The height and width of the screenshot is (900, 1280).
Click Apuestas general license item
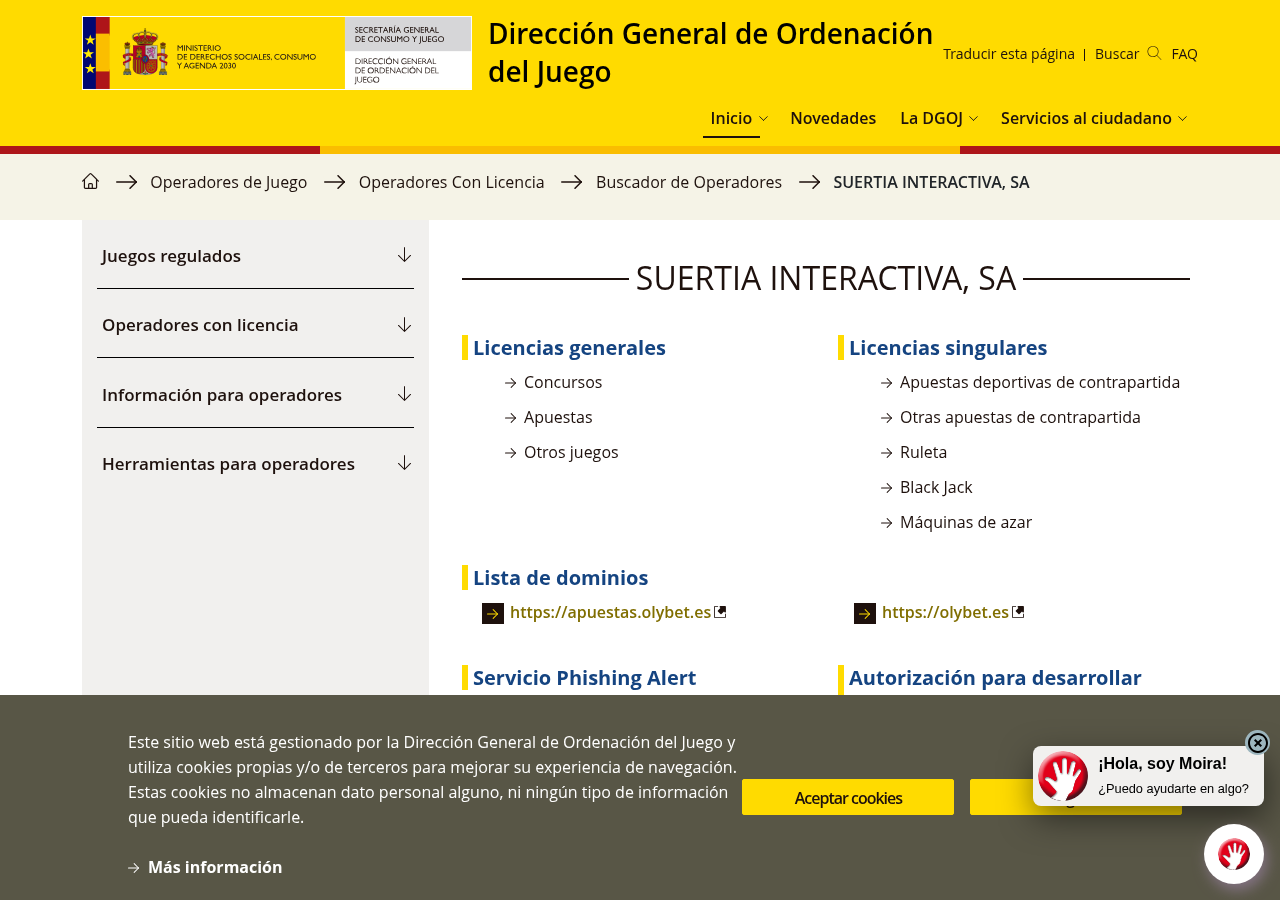pos(558,417)
